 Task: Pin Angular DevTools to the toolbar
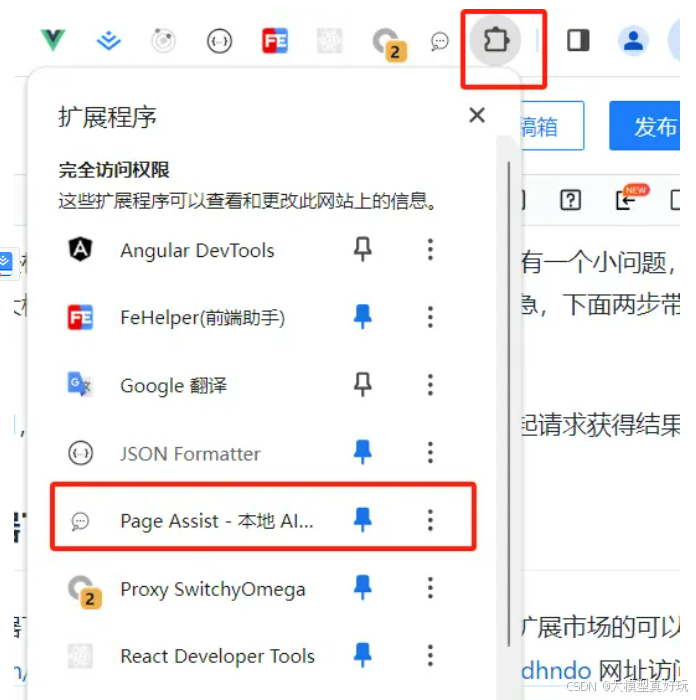(x=363, y=249)
